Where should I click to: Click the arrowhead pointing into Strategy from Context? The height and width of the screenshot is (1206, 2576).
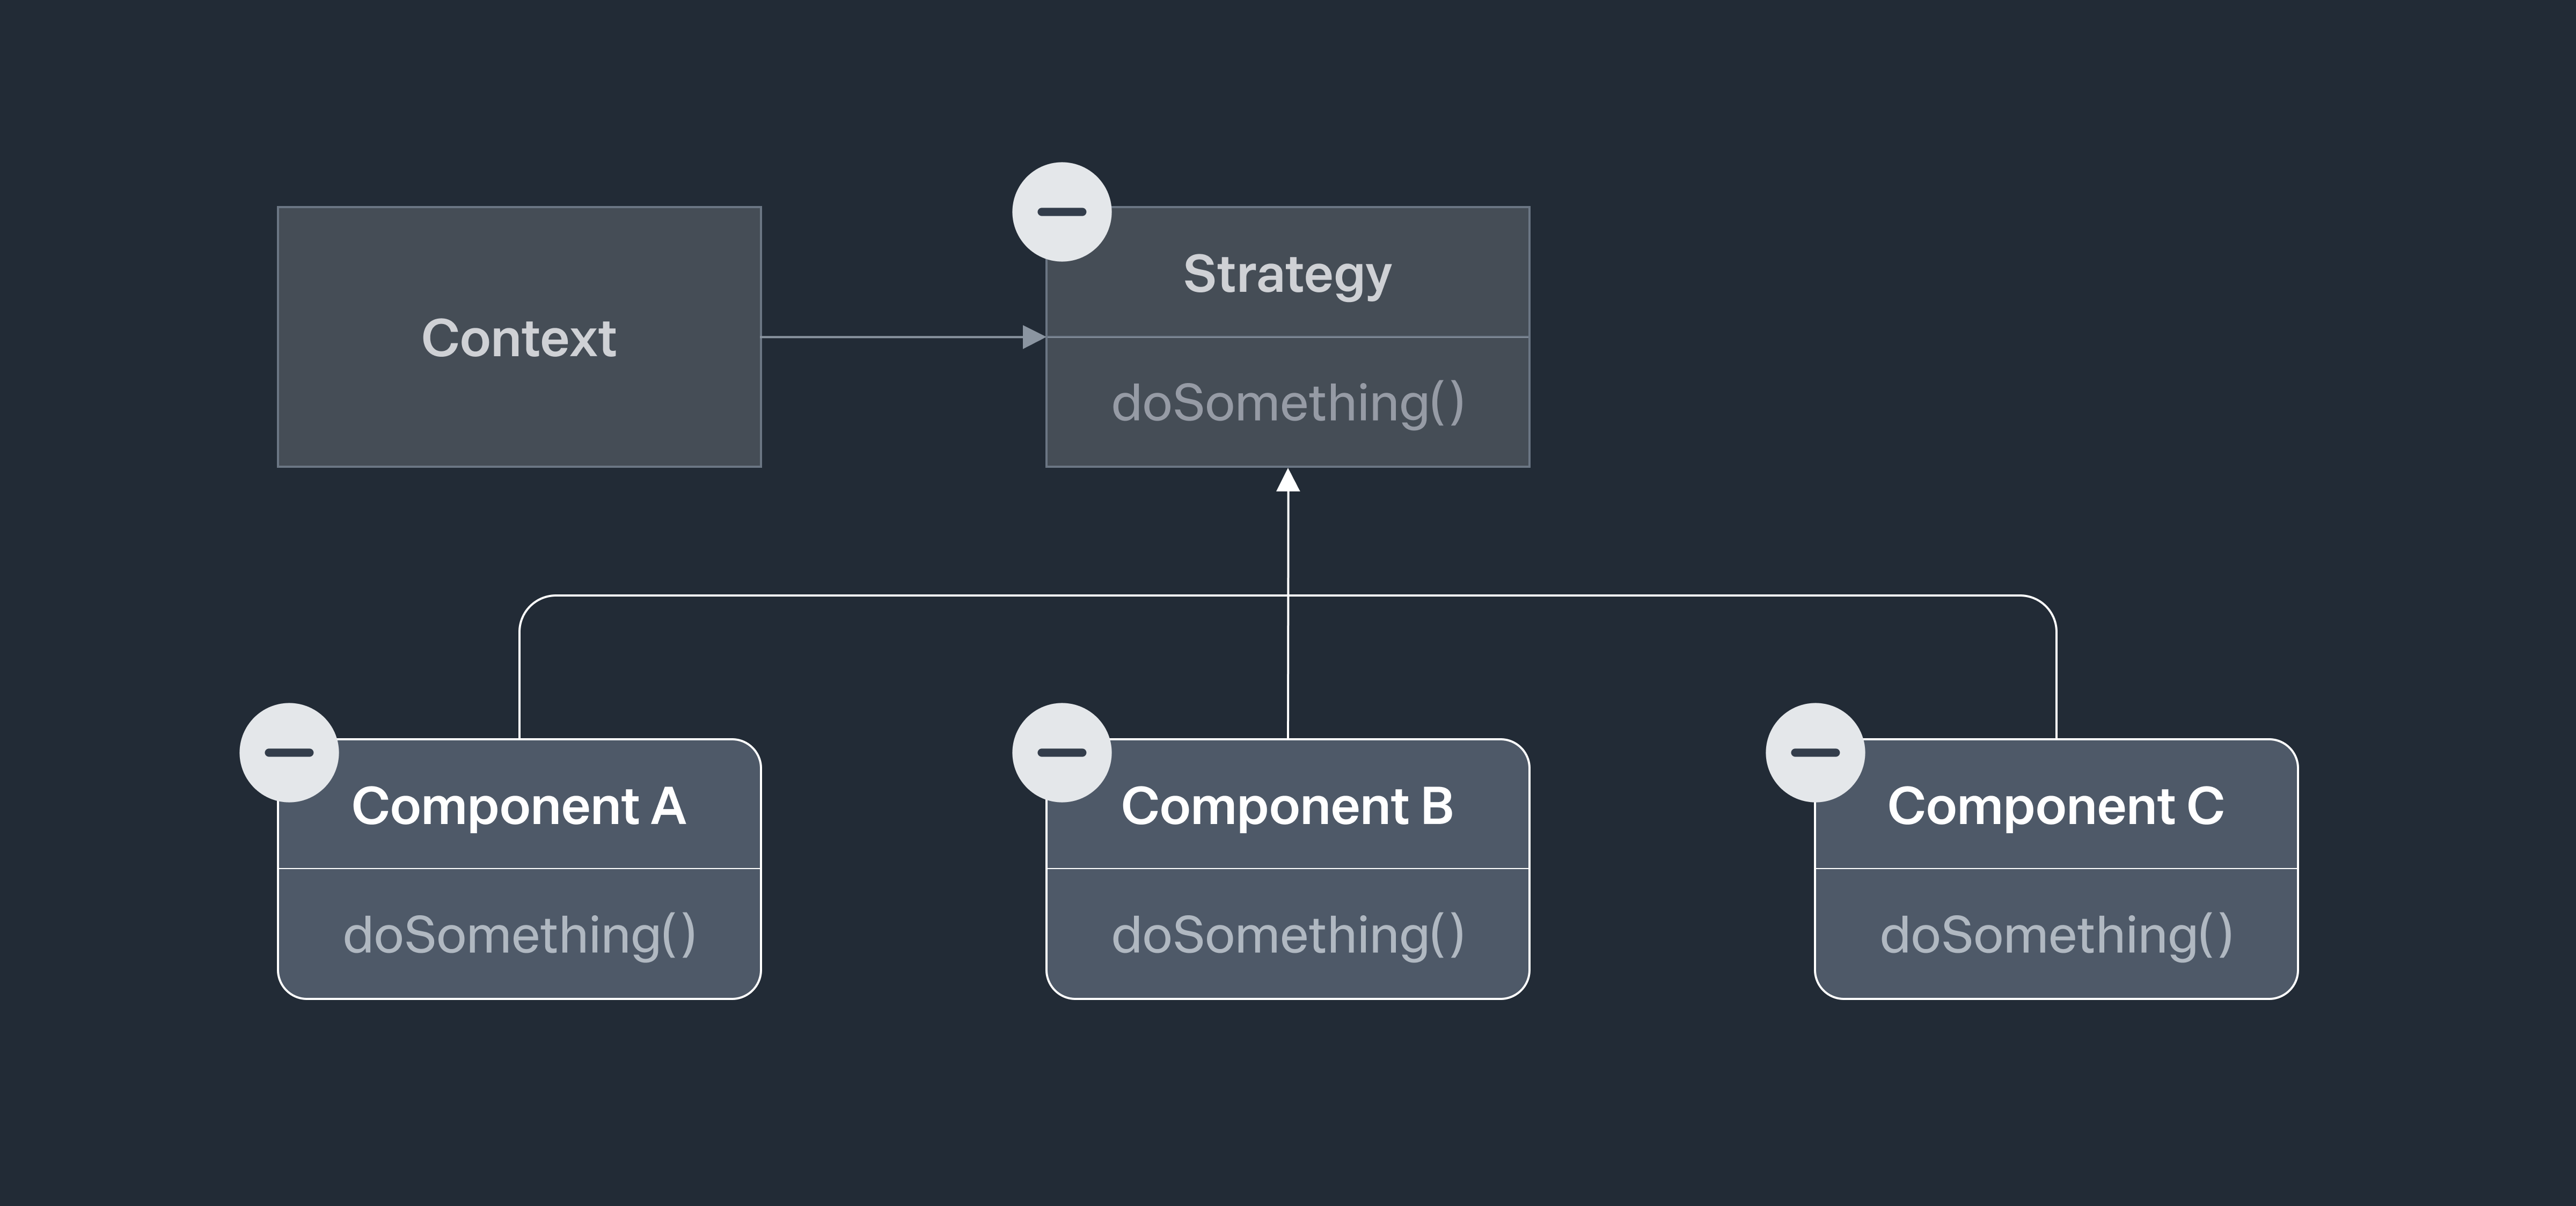(1034, 337)
